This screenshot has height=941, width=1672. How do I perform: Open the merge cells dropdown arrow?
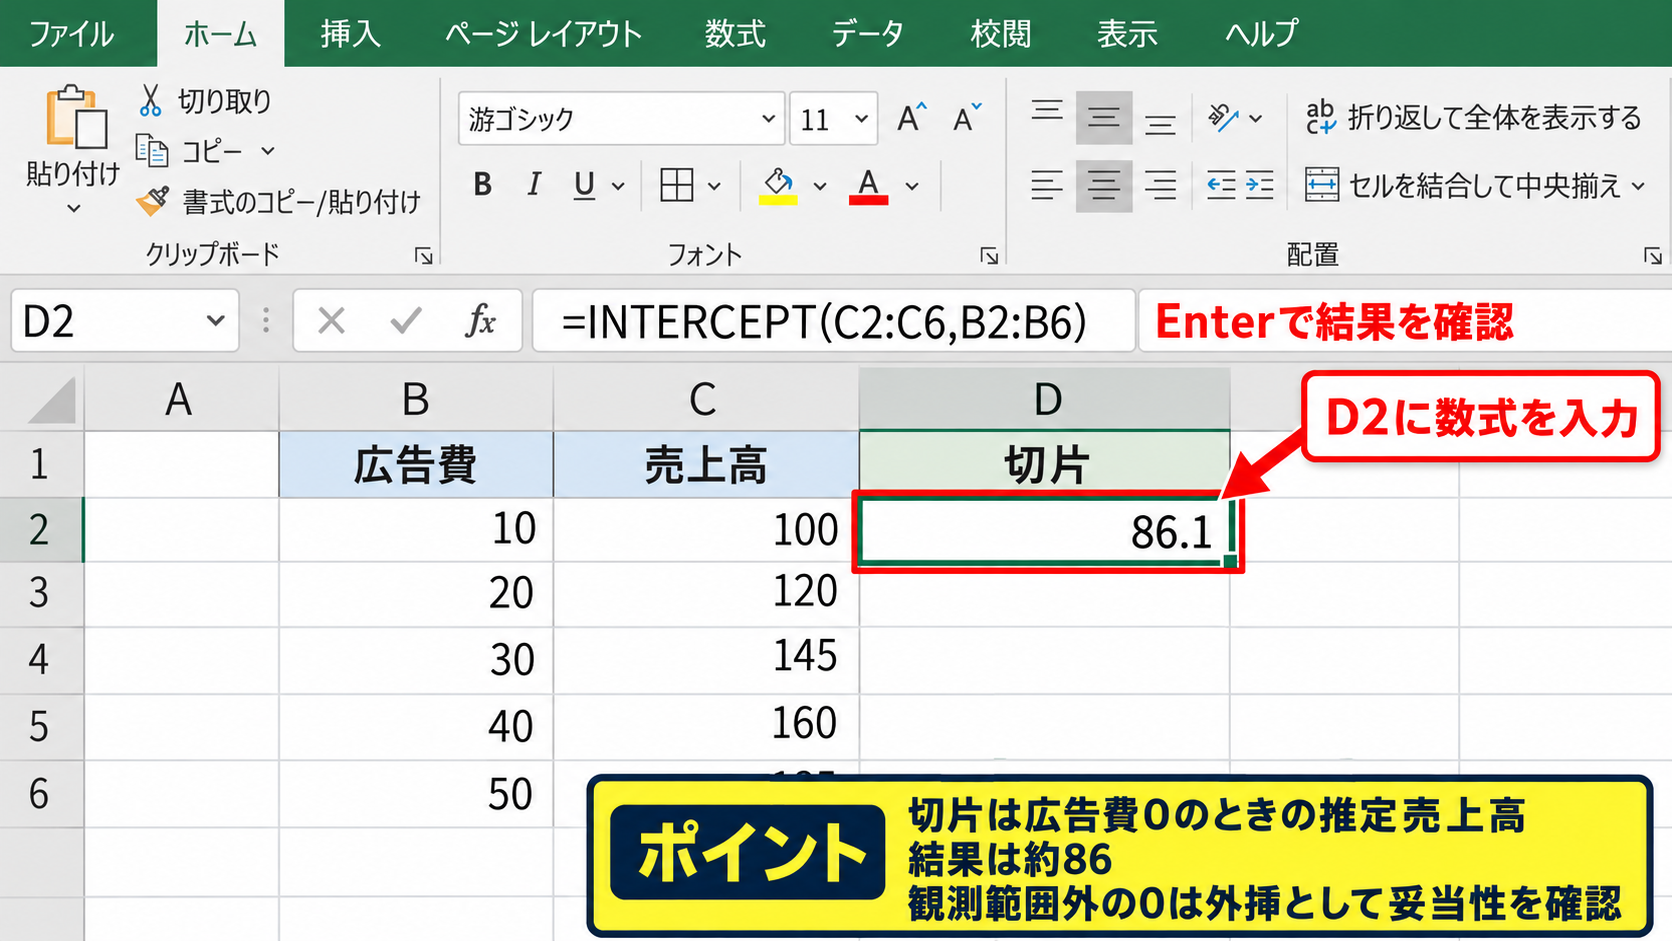(1638, 186)
